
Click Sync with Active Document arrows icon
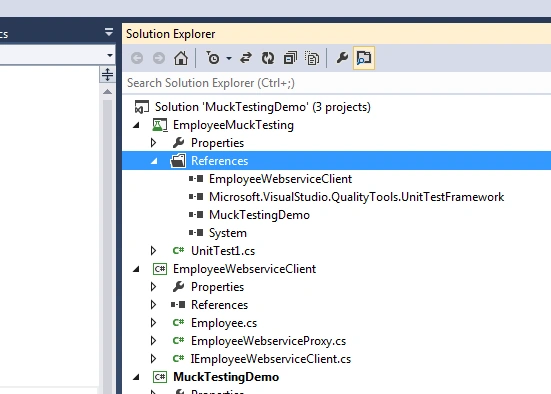point(246,58)
